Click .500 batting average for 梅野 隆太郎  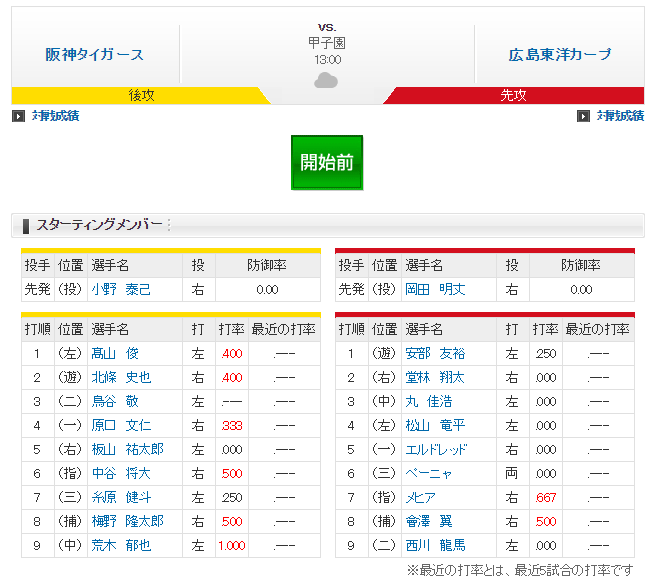(232, 522)
